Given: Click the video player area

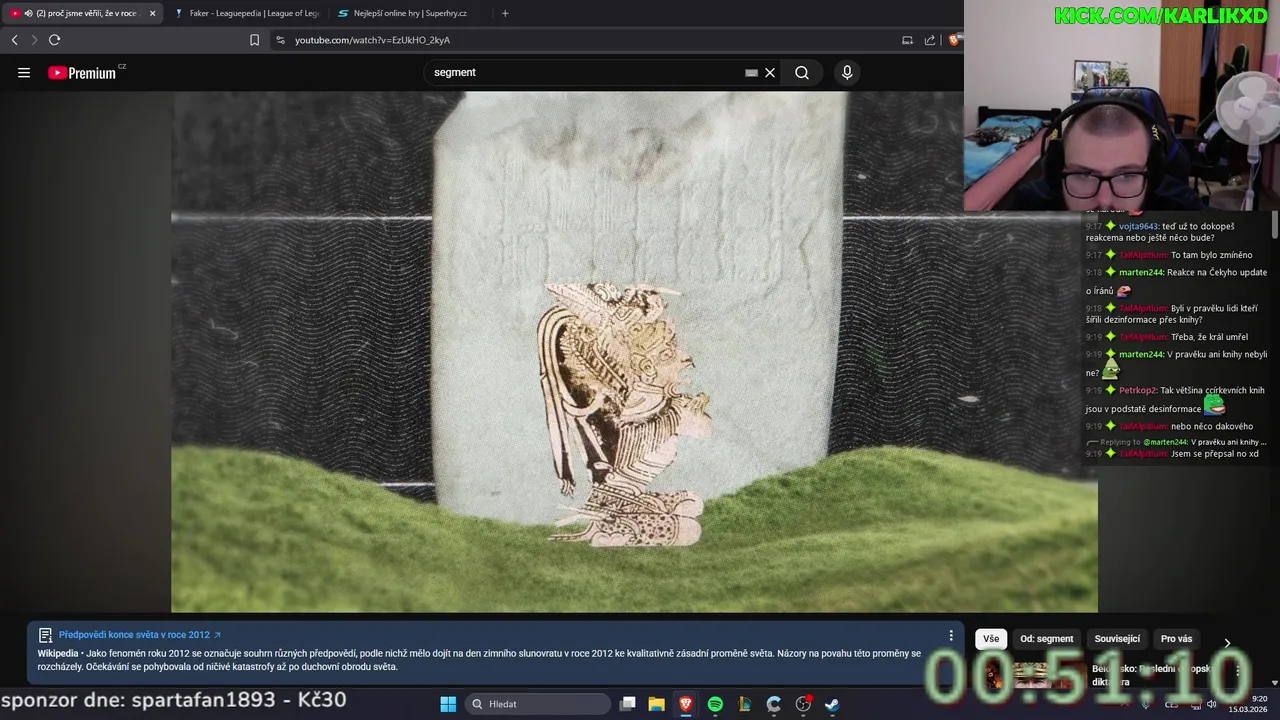Looking at the screenshot, I should [634, 352].
